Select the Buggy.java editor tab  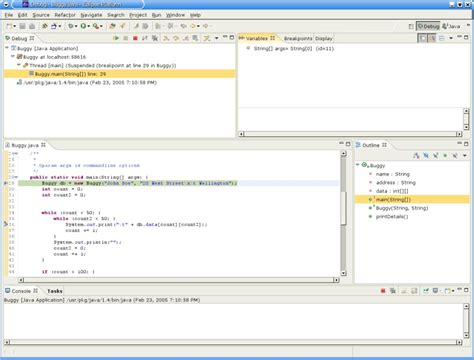(25, 145)
